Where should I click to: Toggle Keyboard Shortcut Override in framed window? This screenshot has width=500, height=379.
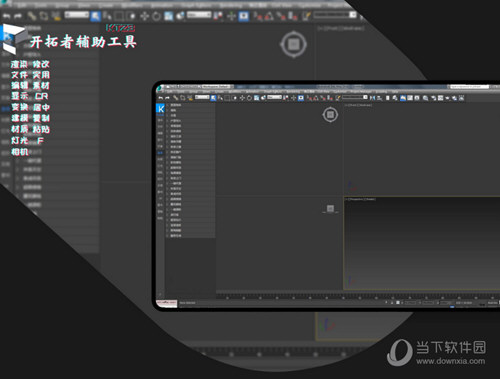301,98
